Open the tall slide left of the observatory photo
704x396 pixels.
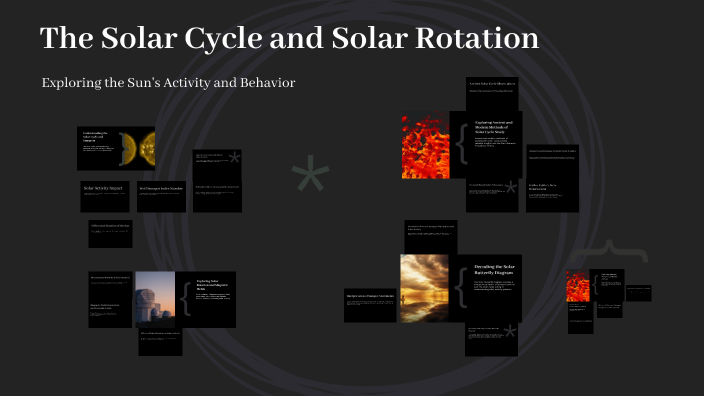point(110,299)
